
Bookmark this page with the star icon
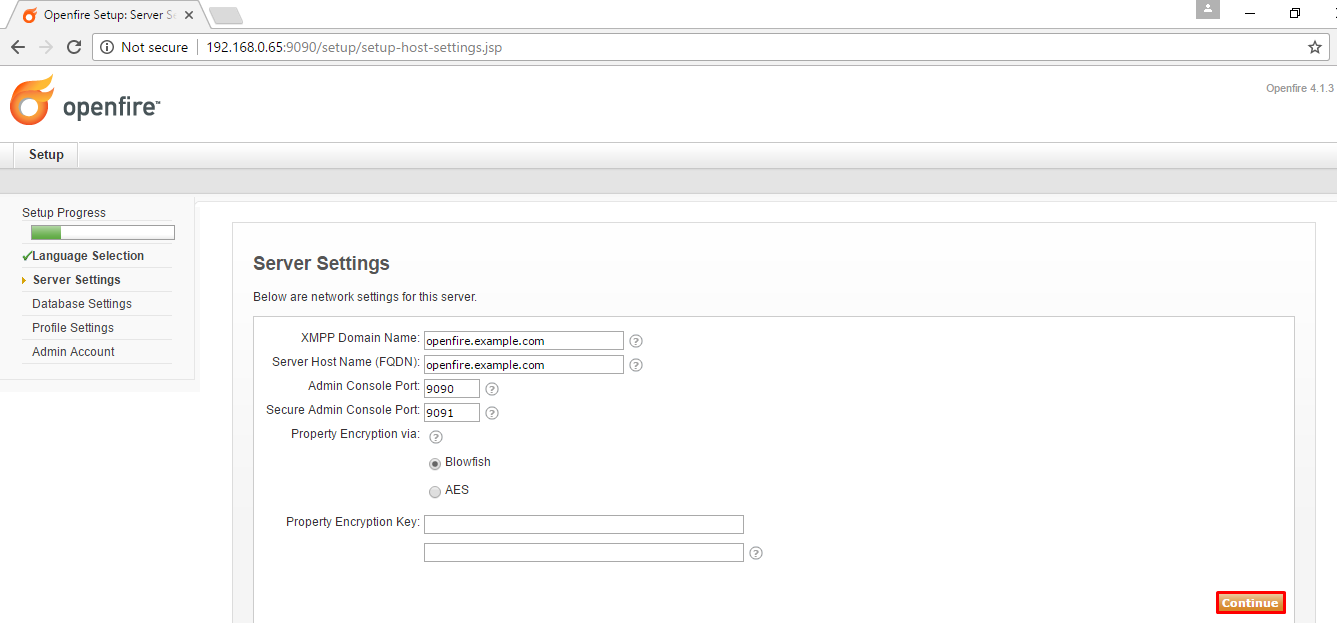coord(1315,47)
